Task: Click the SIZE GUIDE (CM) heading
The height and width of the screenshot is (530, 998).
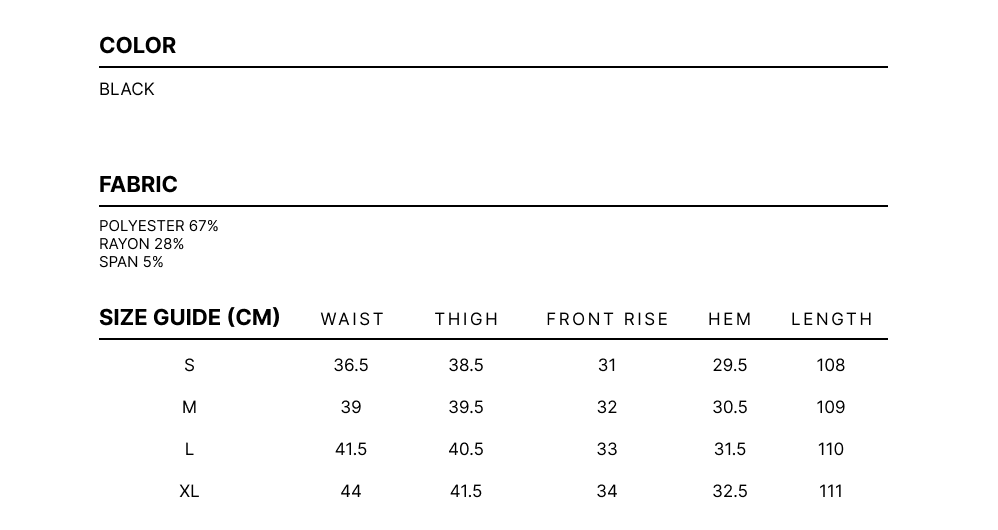Action: coord(190,317)
